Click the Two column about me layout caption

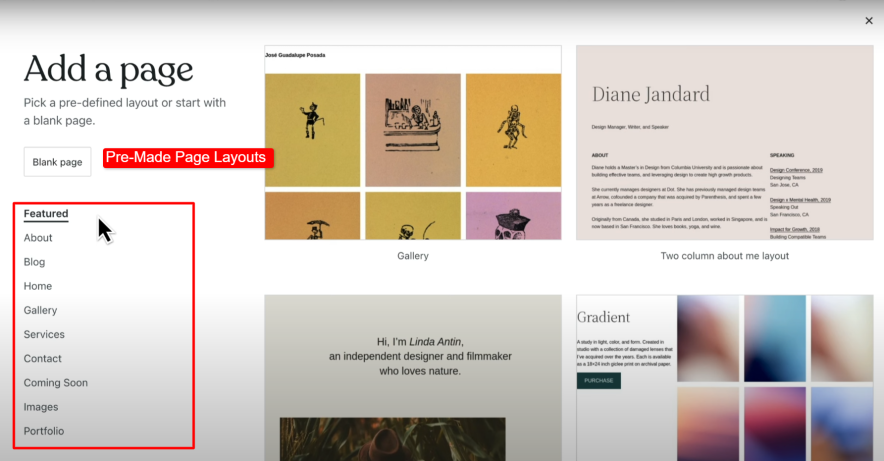724,256
